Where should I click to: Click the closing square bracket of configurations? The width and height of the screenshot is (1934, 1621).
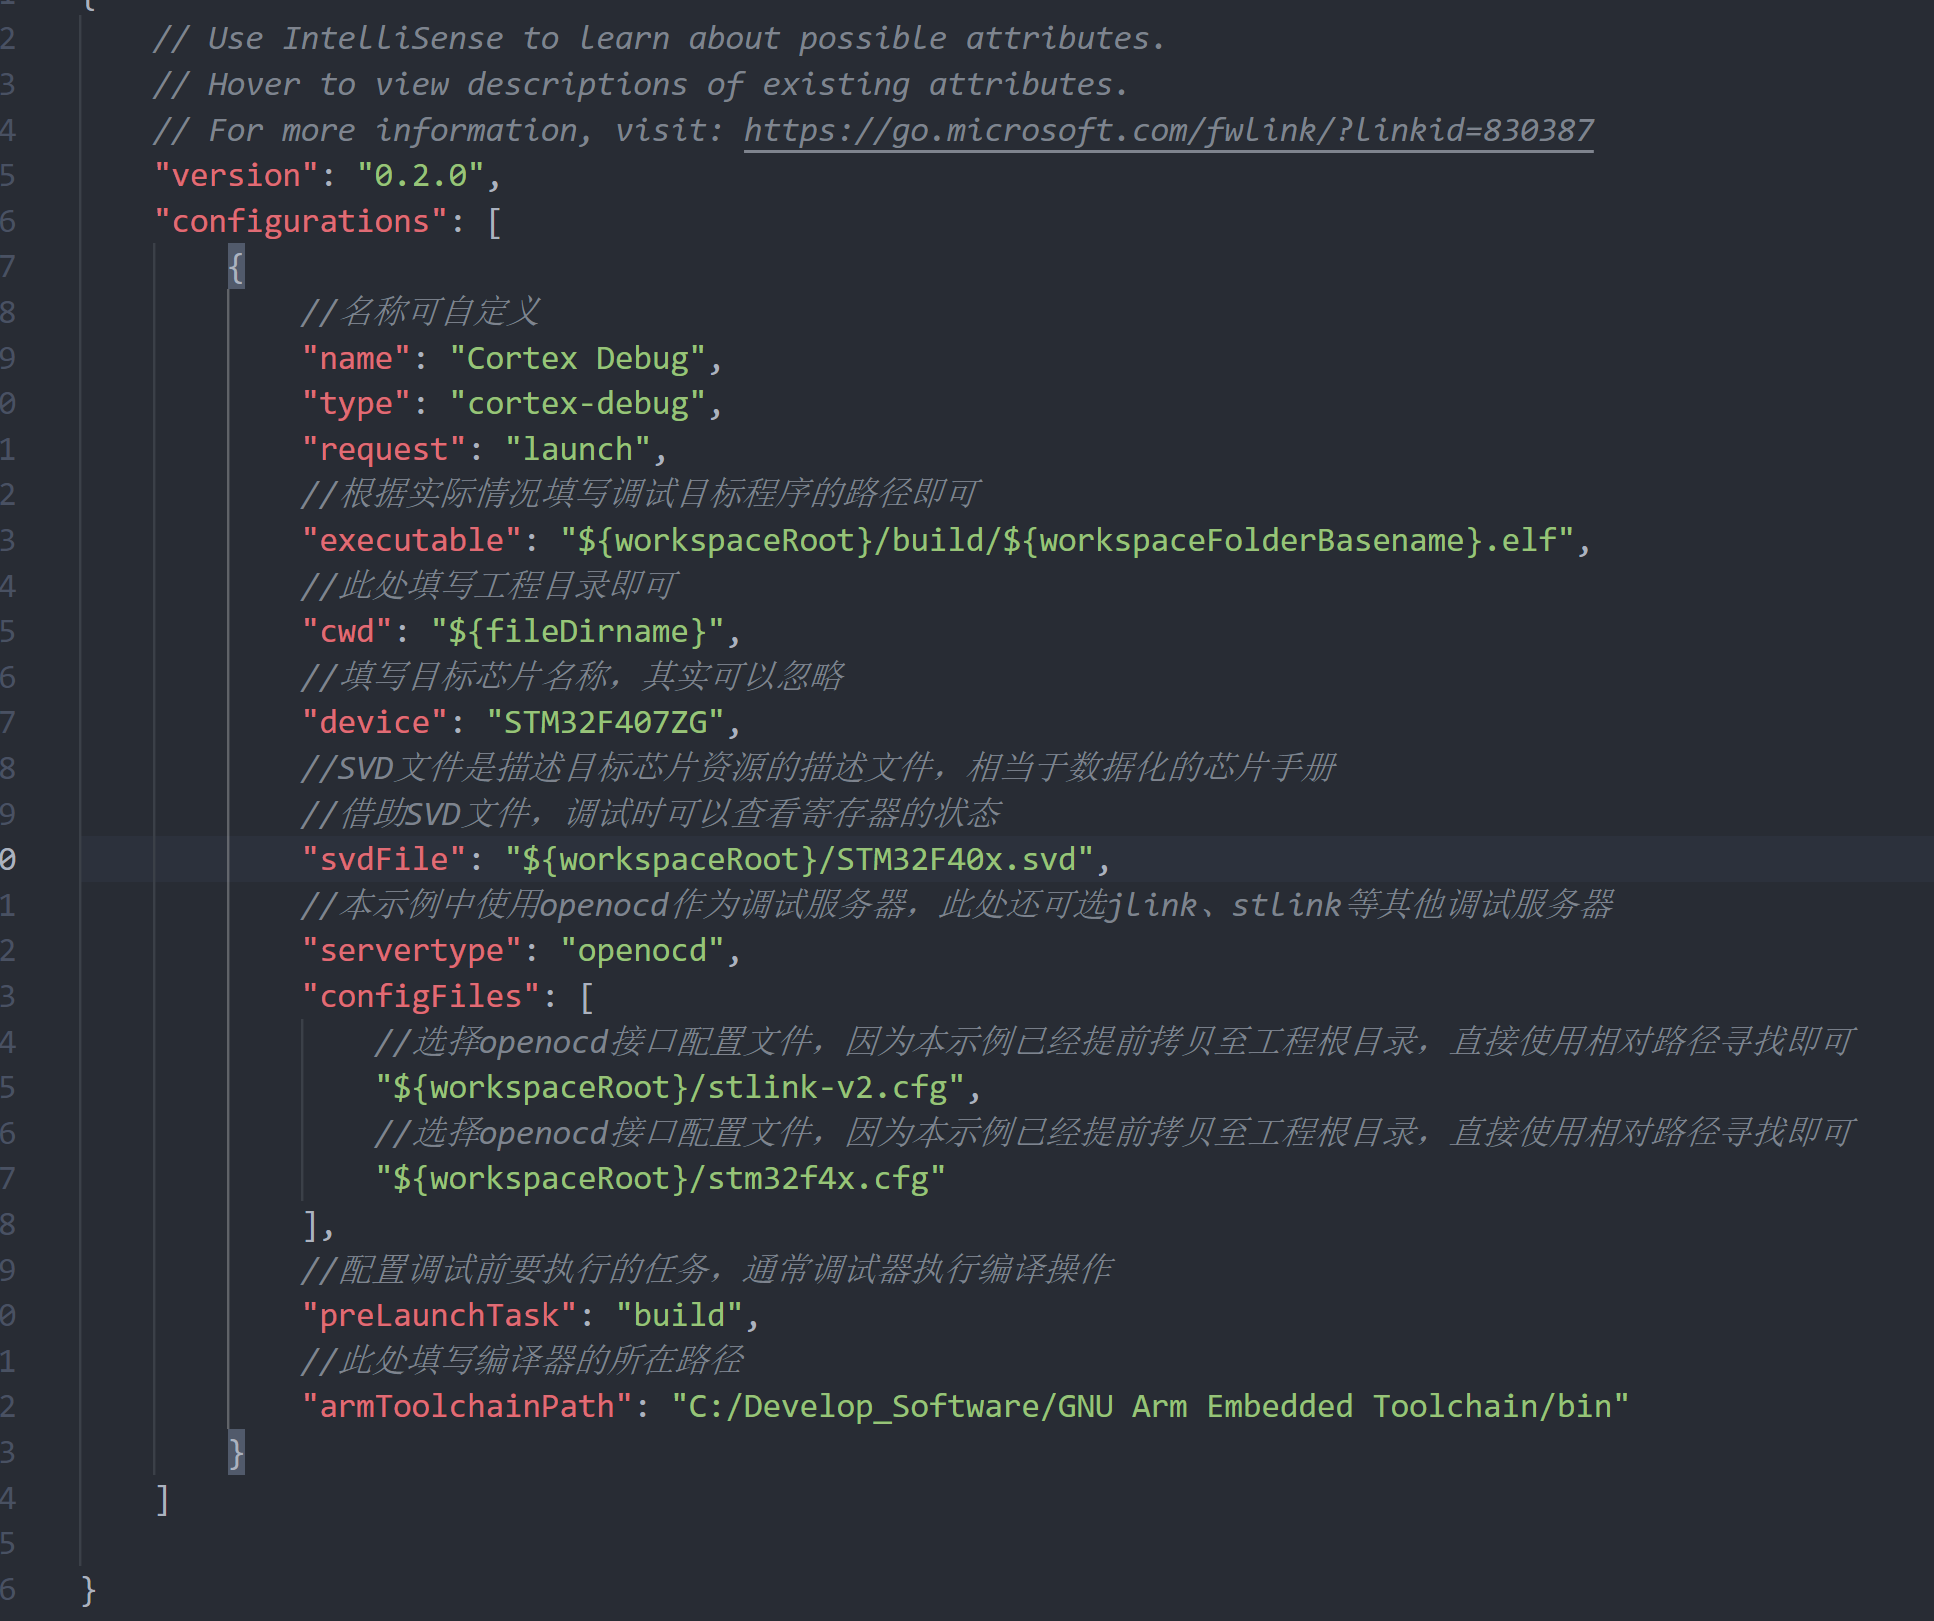[x=162, y=1499]
